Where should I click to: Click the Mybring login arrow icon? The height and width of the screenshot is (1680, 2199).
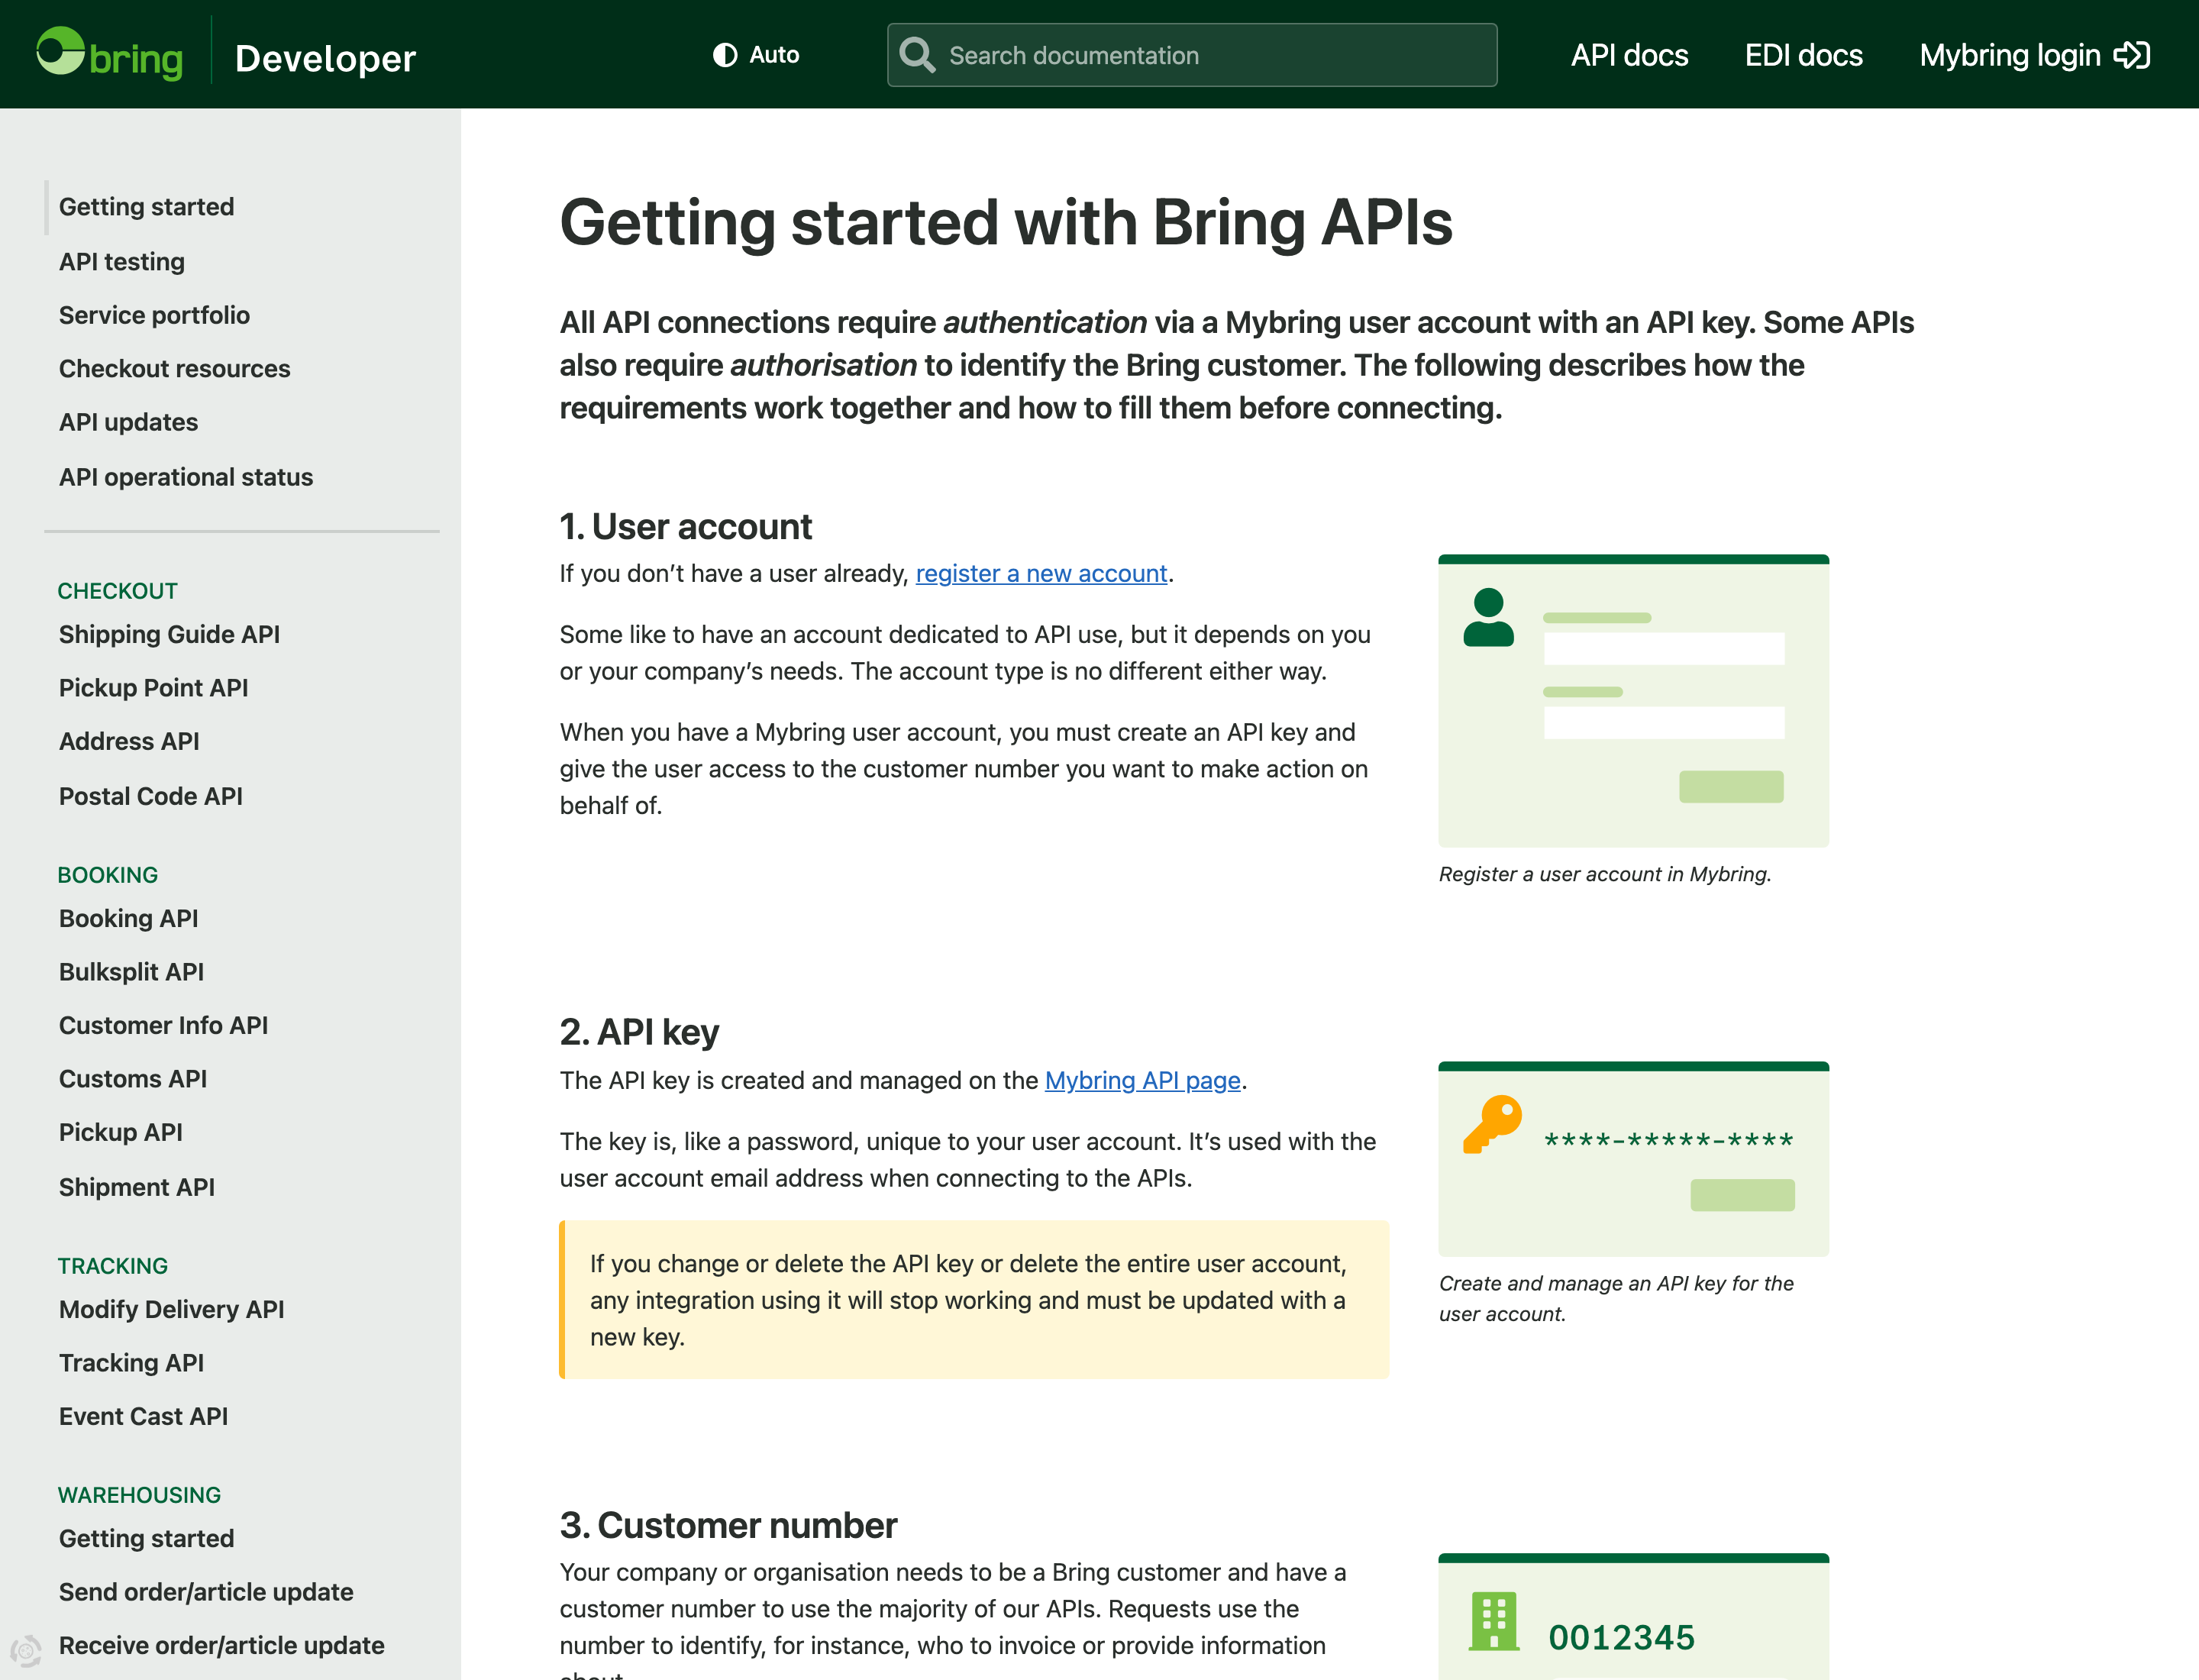coord(2131,55)
